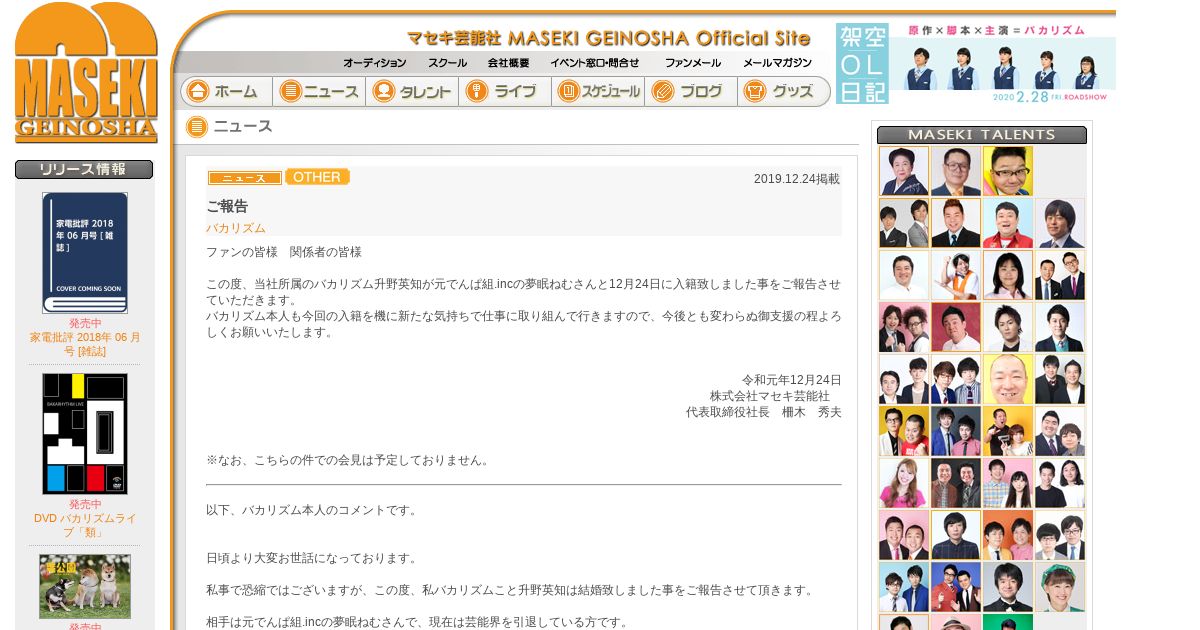1200x630 pixels.
Task: Open the 架空OL日記 movie banner
Action: [976, 63]
